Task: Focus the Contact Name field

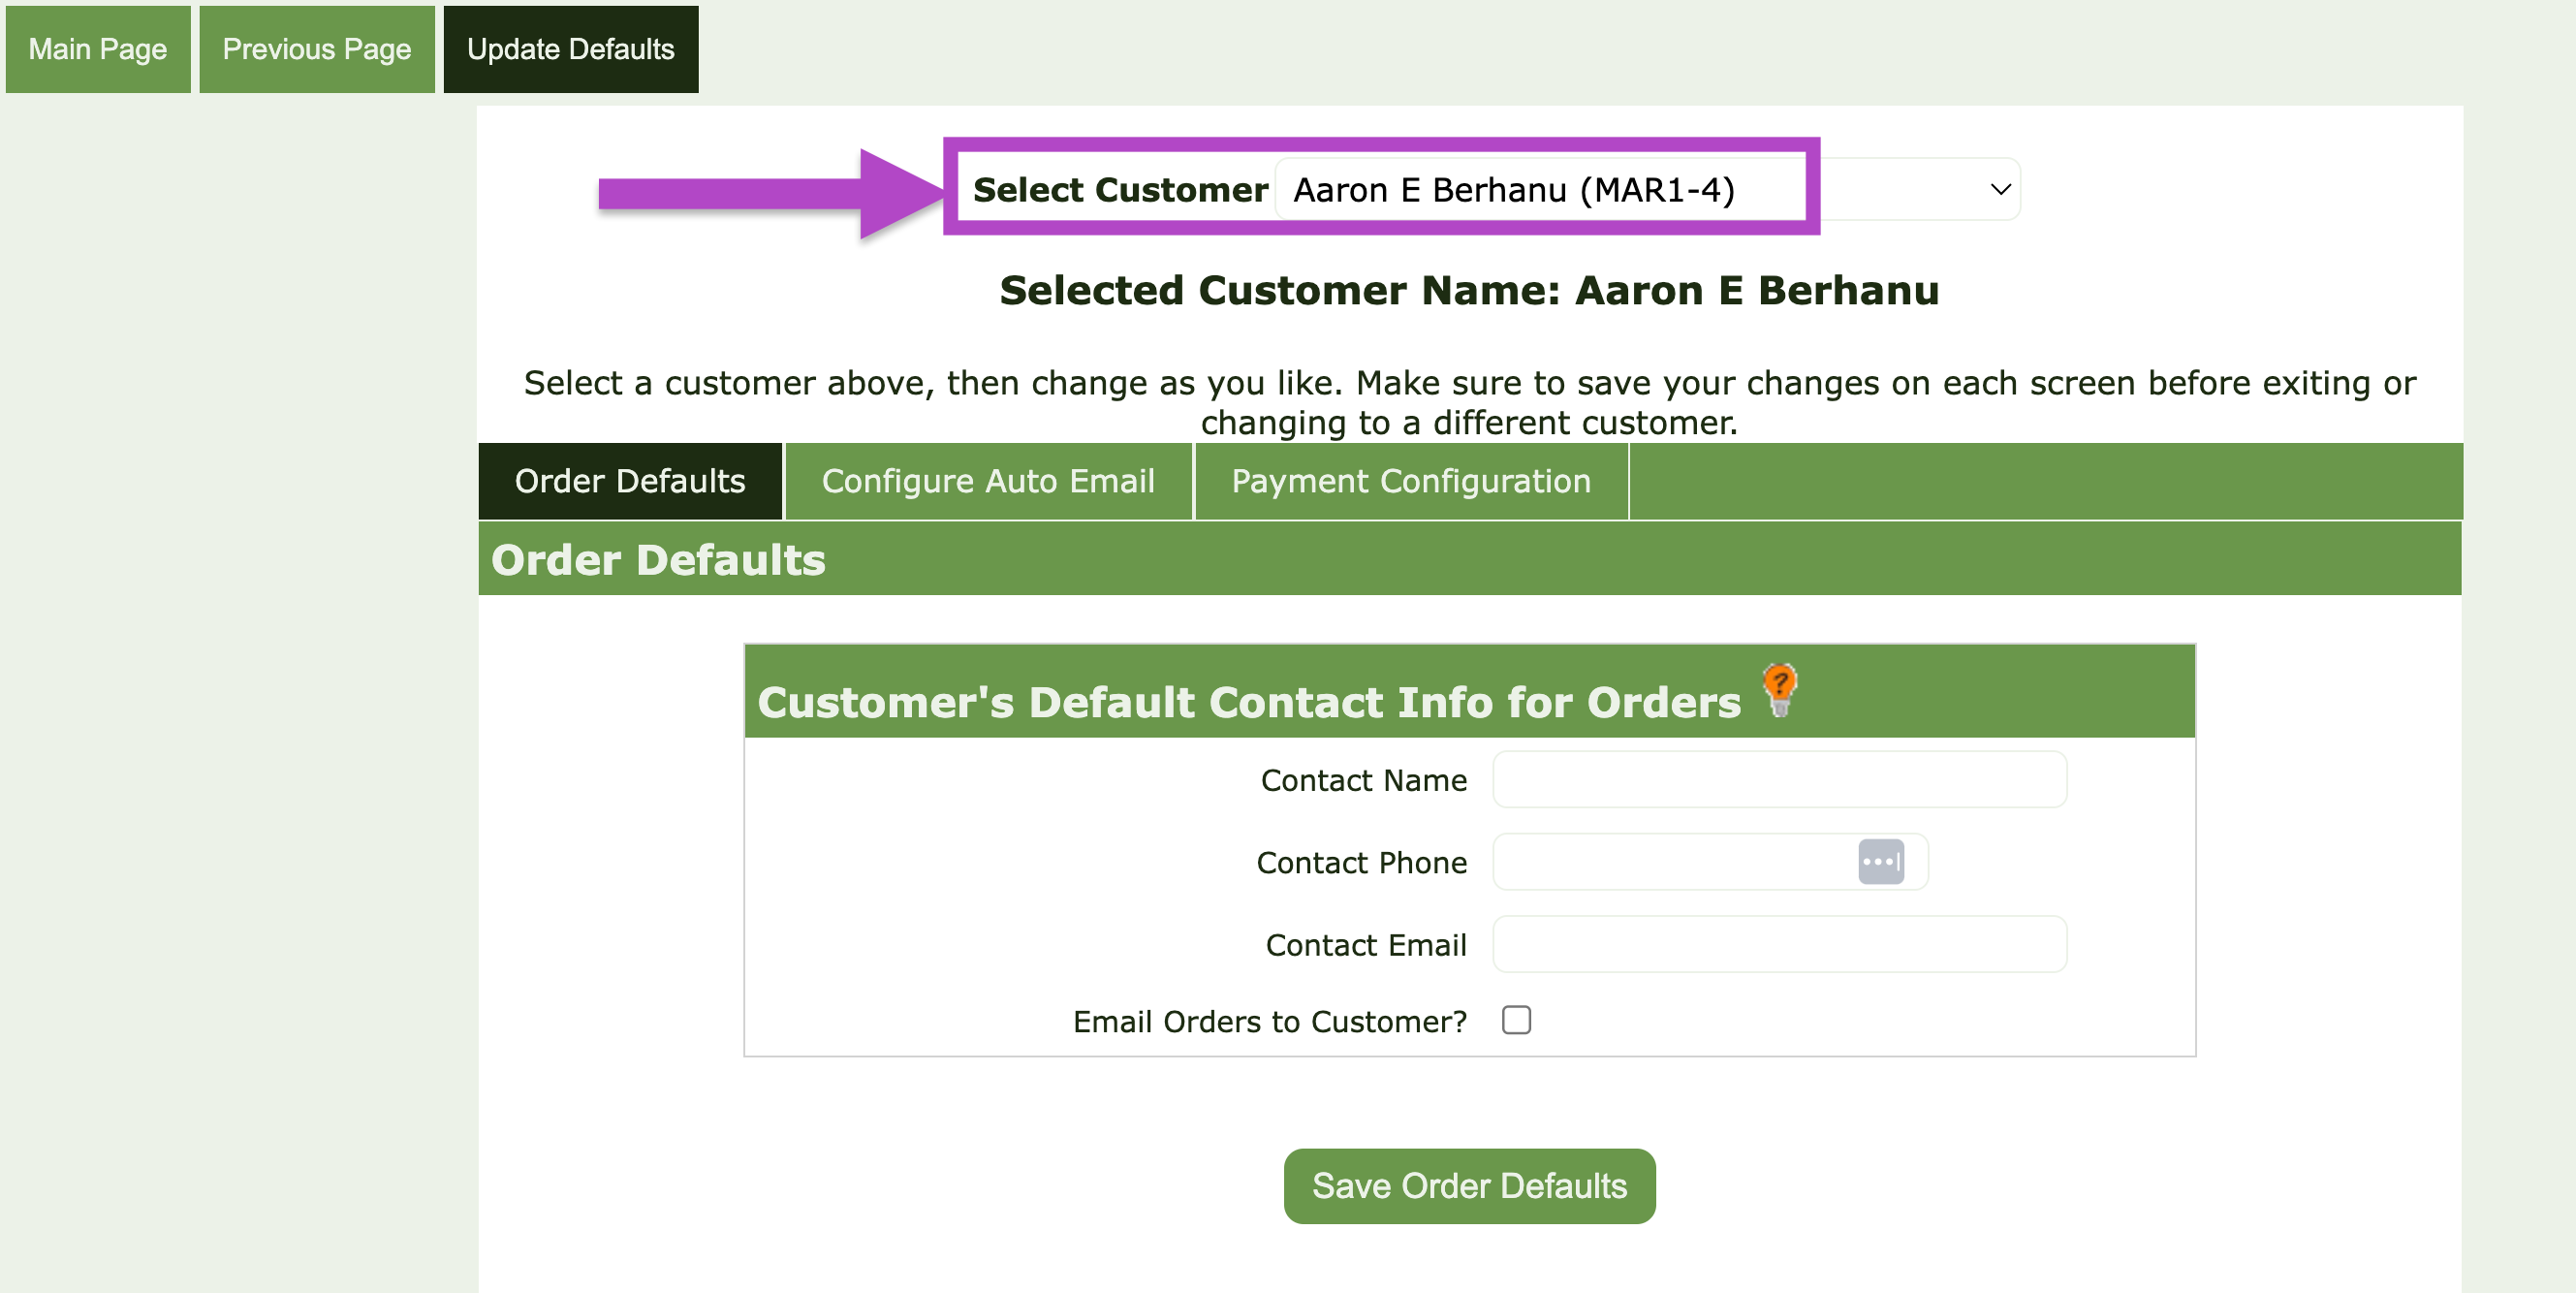Action: [1778, 779]
